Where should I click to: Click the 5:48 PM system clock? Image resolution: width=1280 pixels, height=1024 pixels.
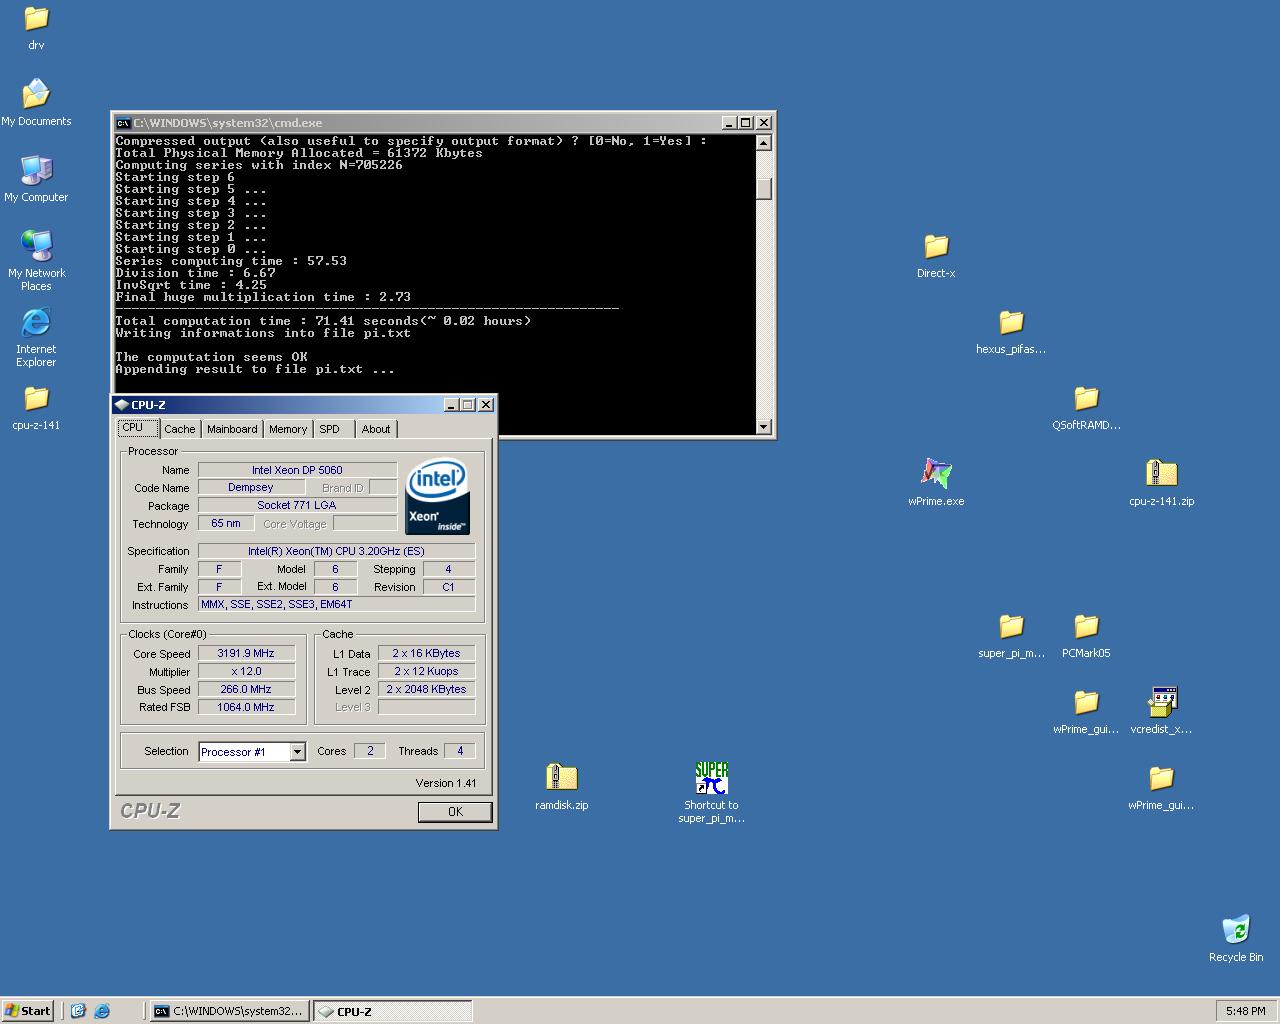tap(1245, 1011)
